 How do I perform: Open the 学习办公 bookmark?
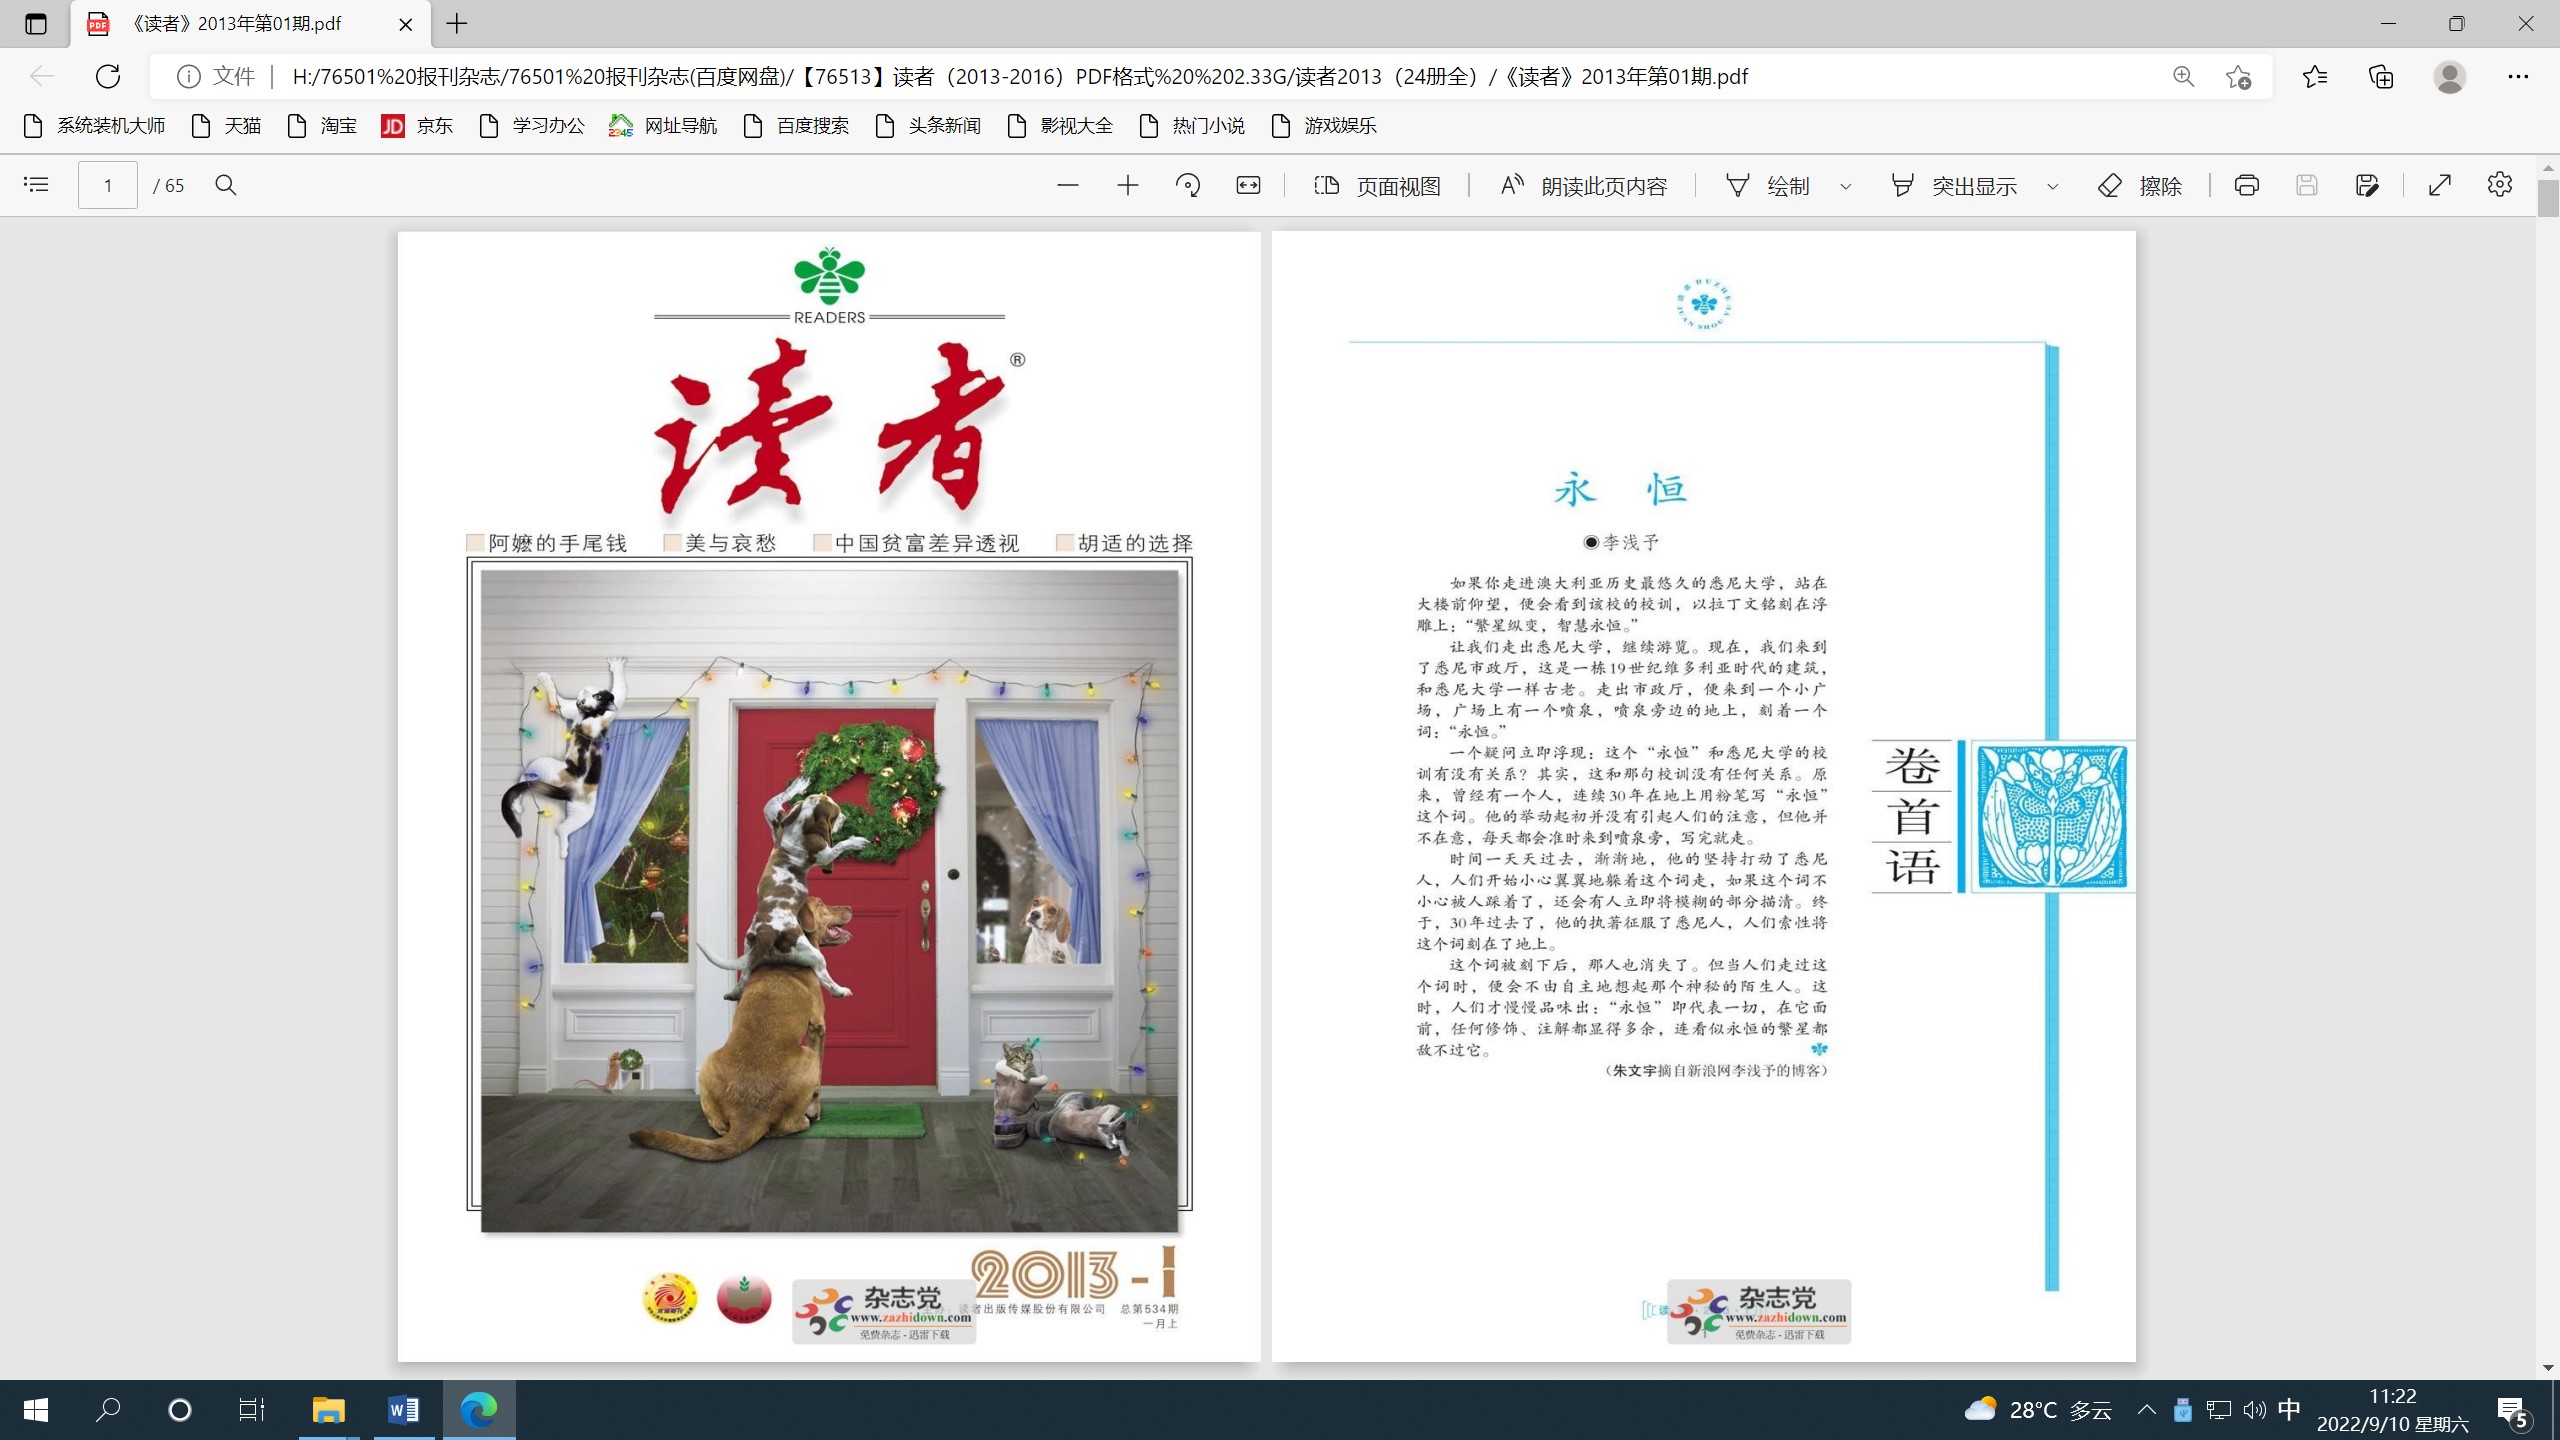click(532, 126)
